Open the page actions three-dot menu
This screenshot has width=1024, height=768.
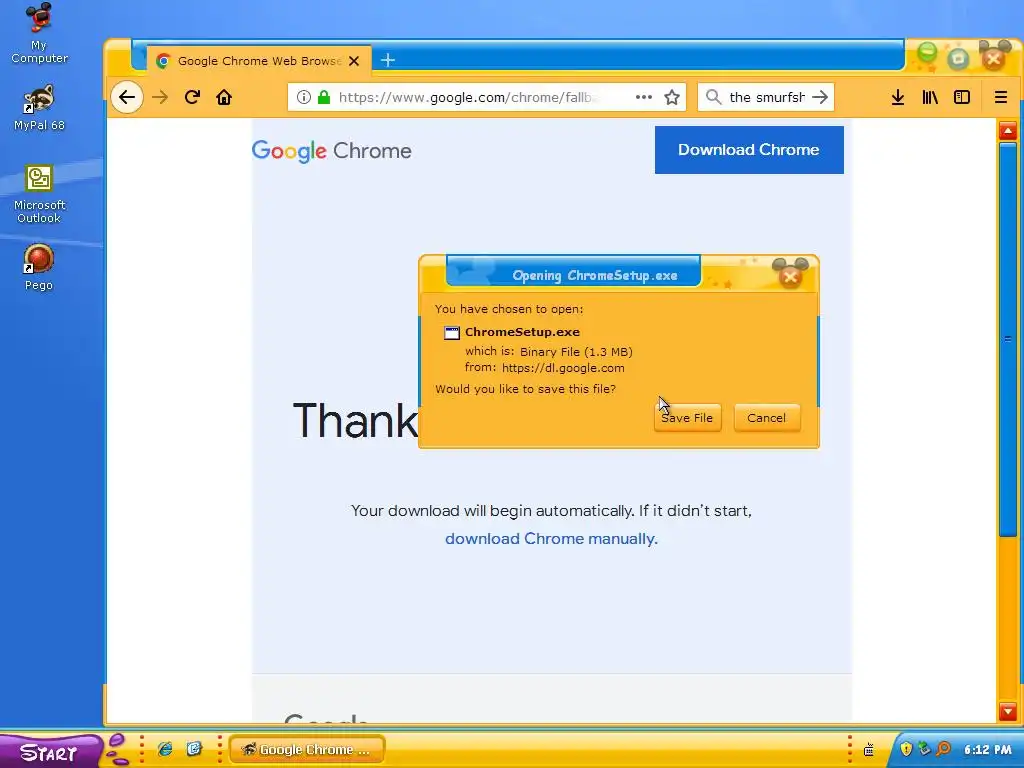tap(644, 97)
